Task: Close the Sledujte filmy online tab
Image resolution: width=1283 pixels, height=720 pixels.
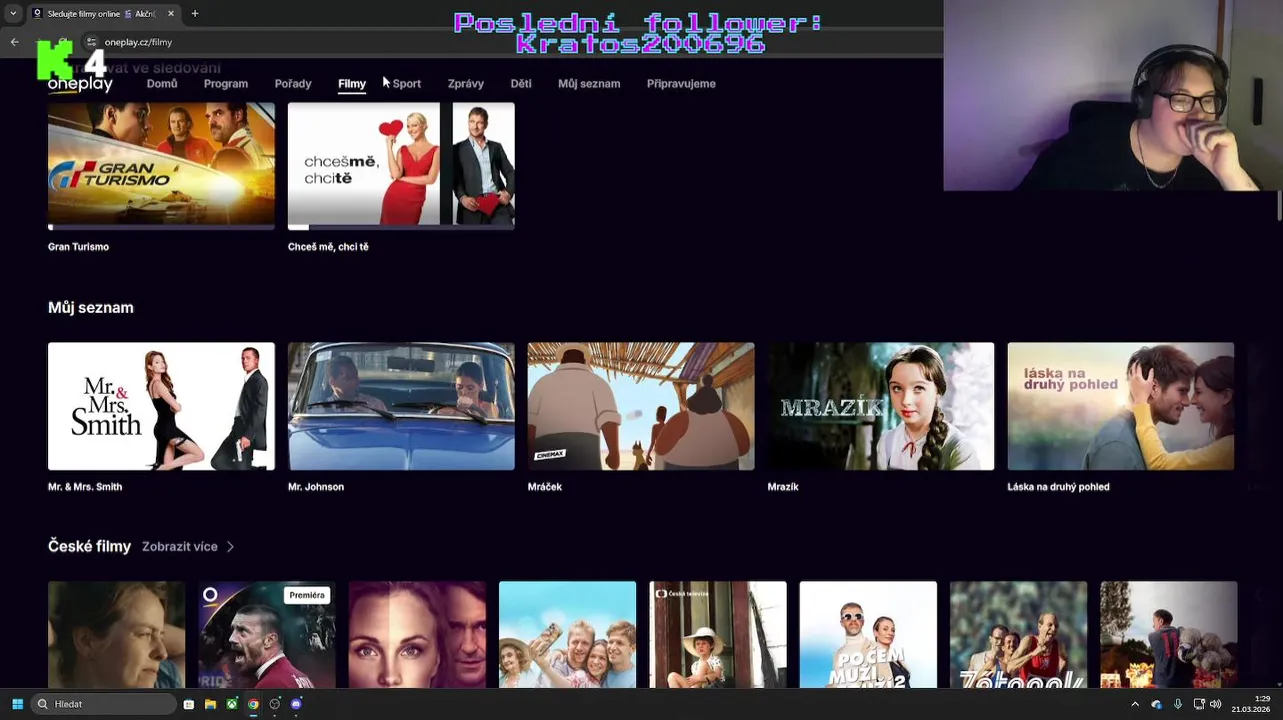Action: tap(171, 13)
